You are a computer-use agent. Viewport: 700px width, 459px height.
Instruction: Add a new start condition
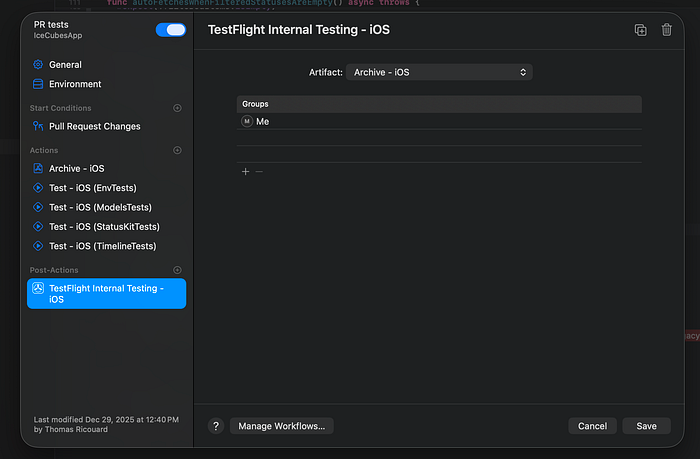click(177, 108)
